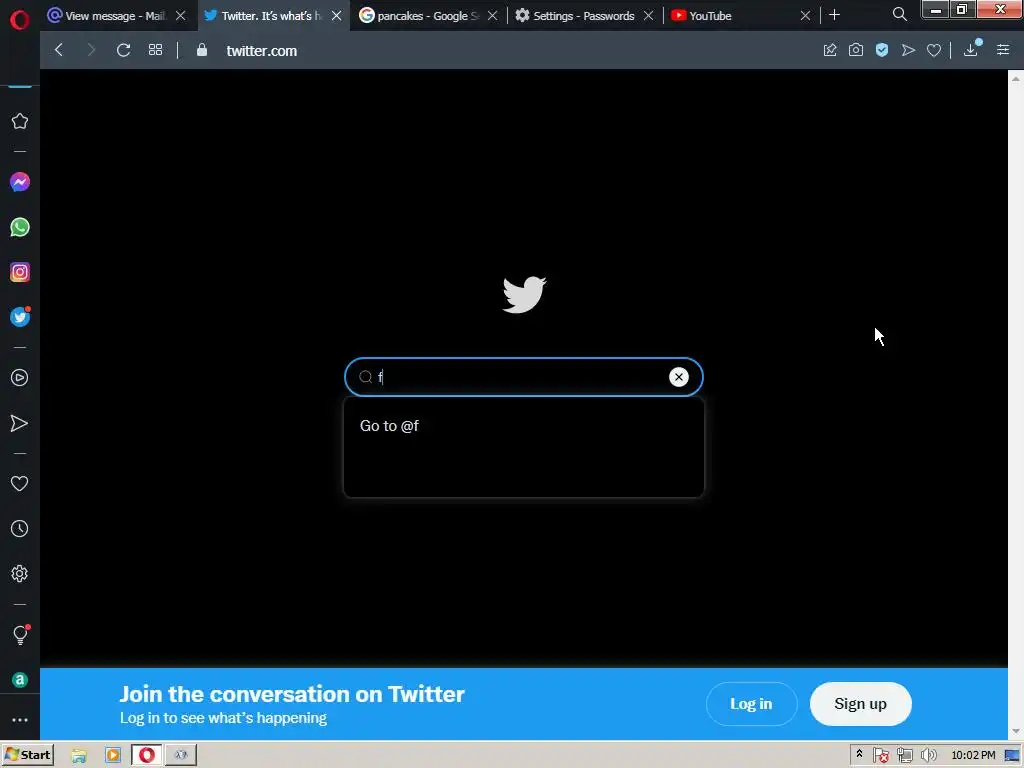Go back to the previous page

(59, 50)
